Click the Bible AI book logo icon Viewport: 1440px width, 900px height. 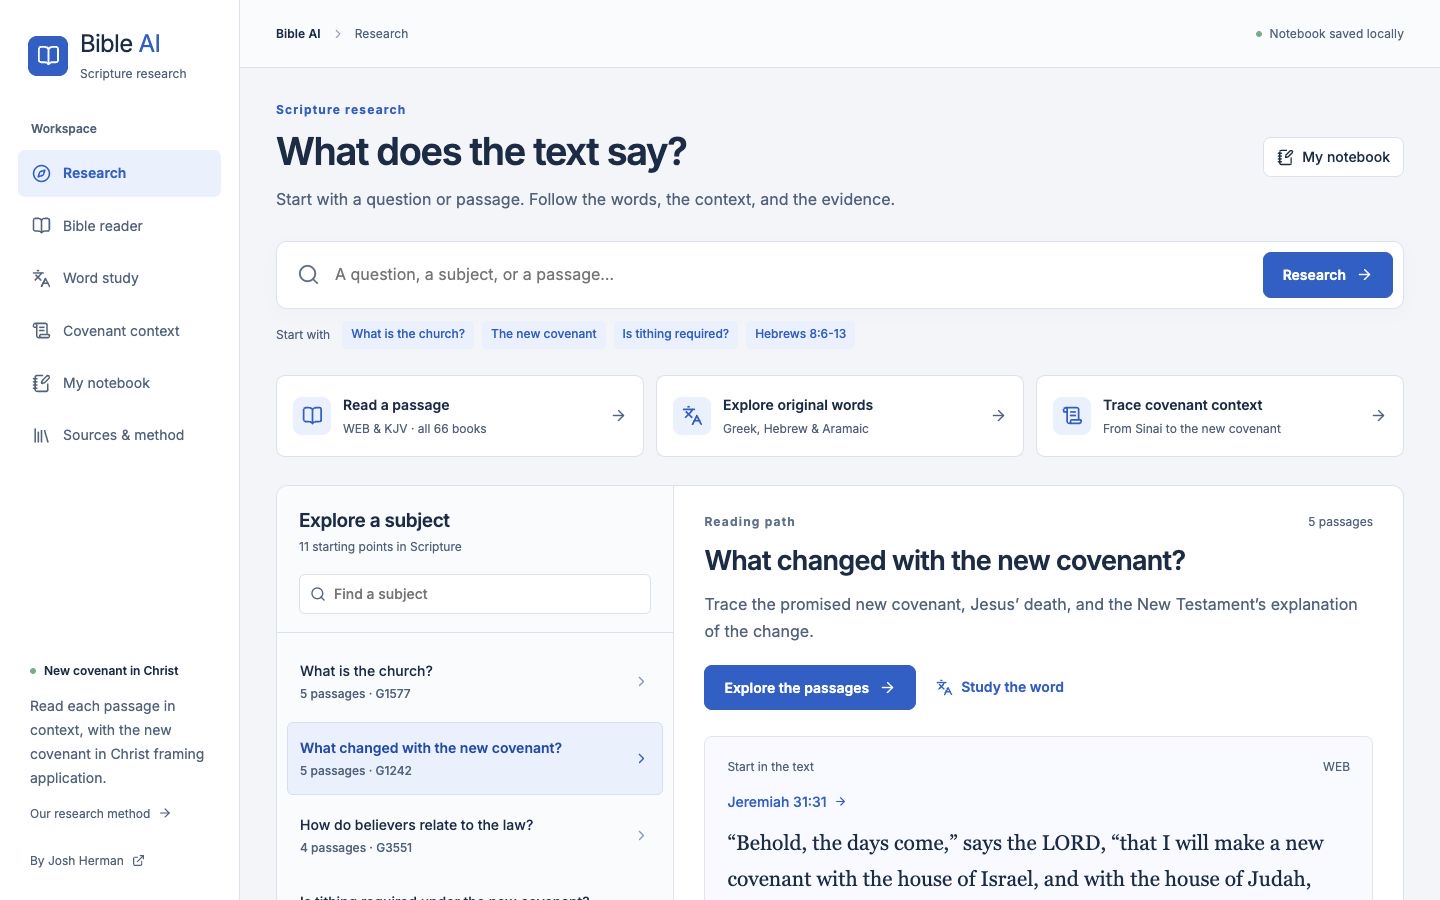(48, 56)
